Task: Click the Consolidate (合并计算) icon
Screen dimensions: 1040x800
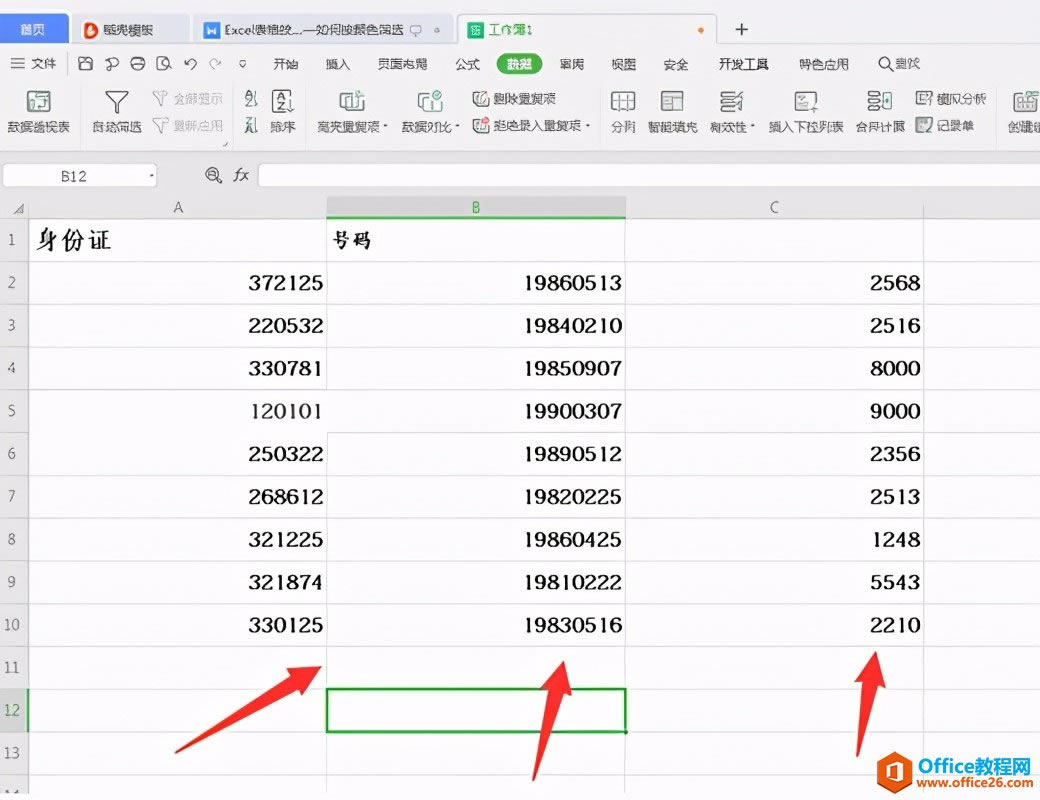Action: point(879,101)
